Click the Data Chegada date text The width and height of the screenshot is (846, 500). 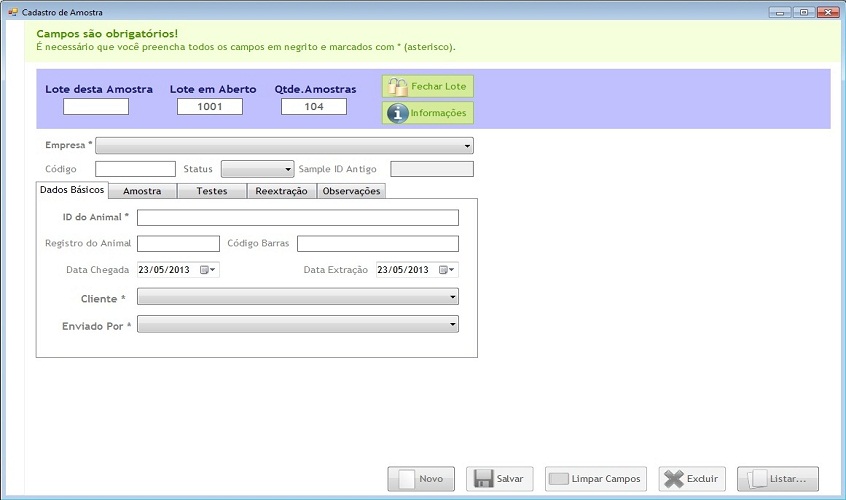click(164, 270)
